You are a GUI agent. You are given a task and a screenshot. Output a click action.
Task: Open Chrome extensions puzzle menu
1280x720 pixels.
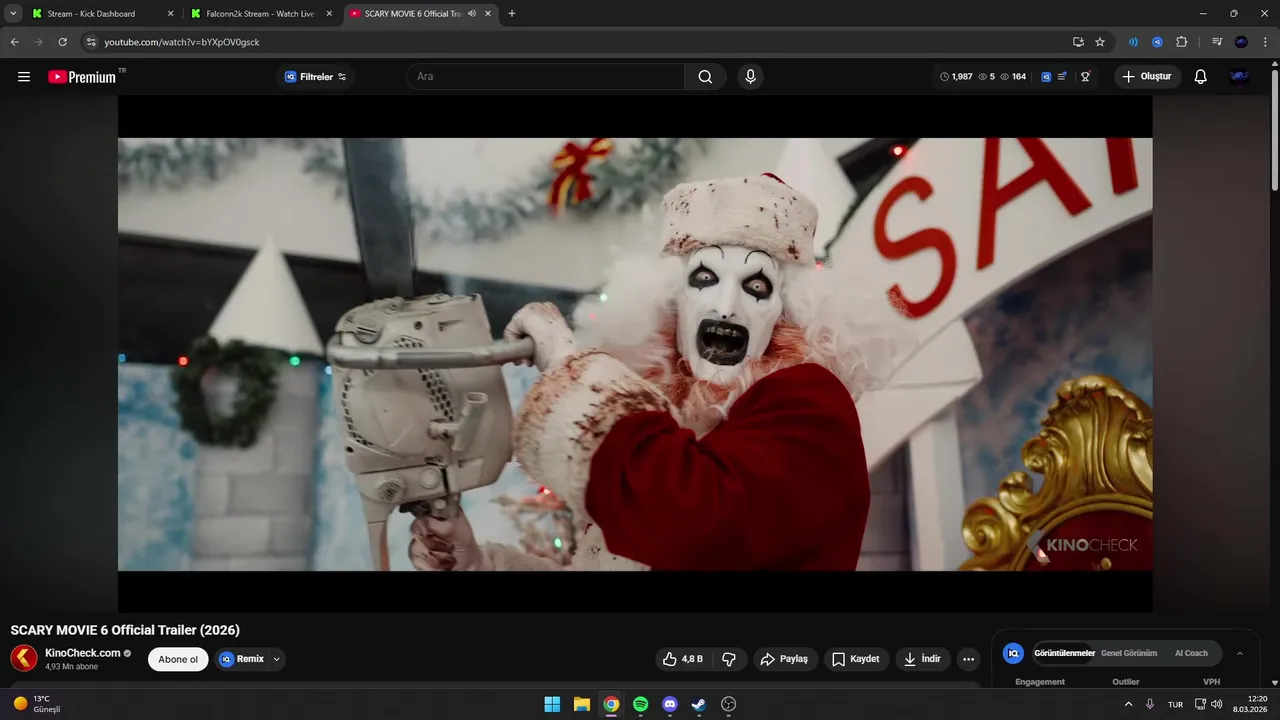pos(1182,42)
